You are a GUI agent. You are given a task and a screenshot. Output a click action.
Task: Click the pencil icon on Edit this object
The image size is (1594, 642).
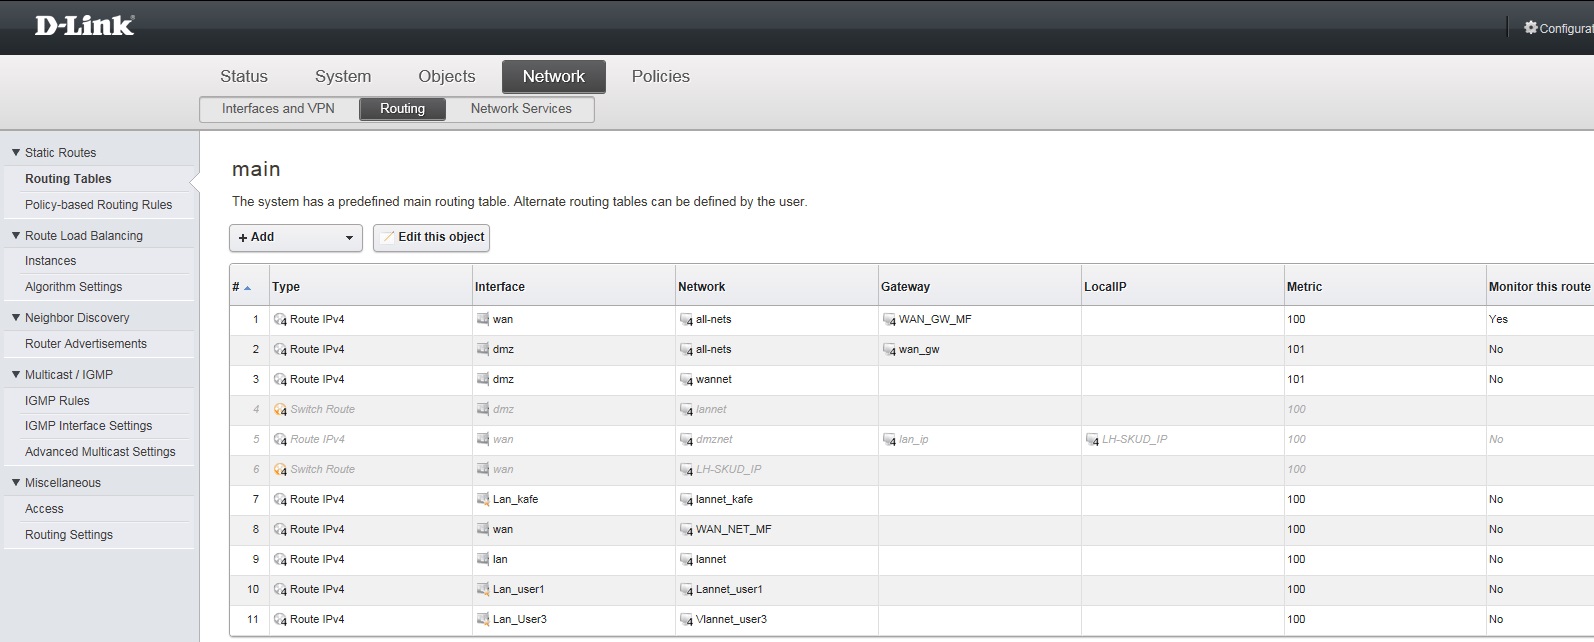click(387, 238)
